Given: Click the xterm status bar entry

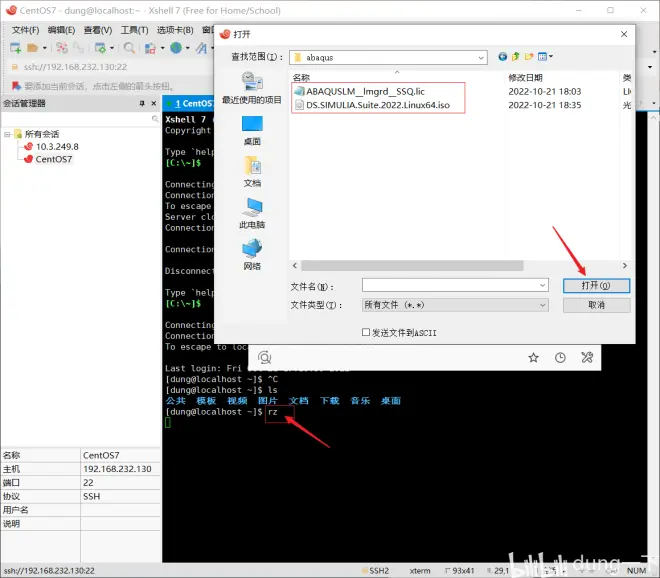Looking at the screenshot, I should pos(420,571).
